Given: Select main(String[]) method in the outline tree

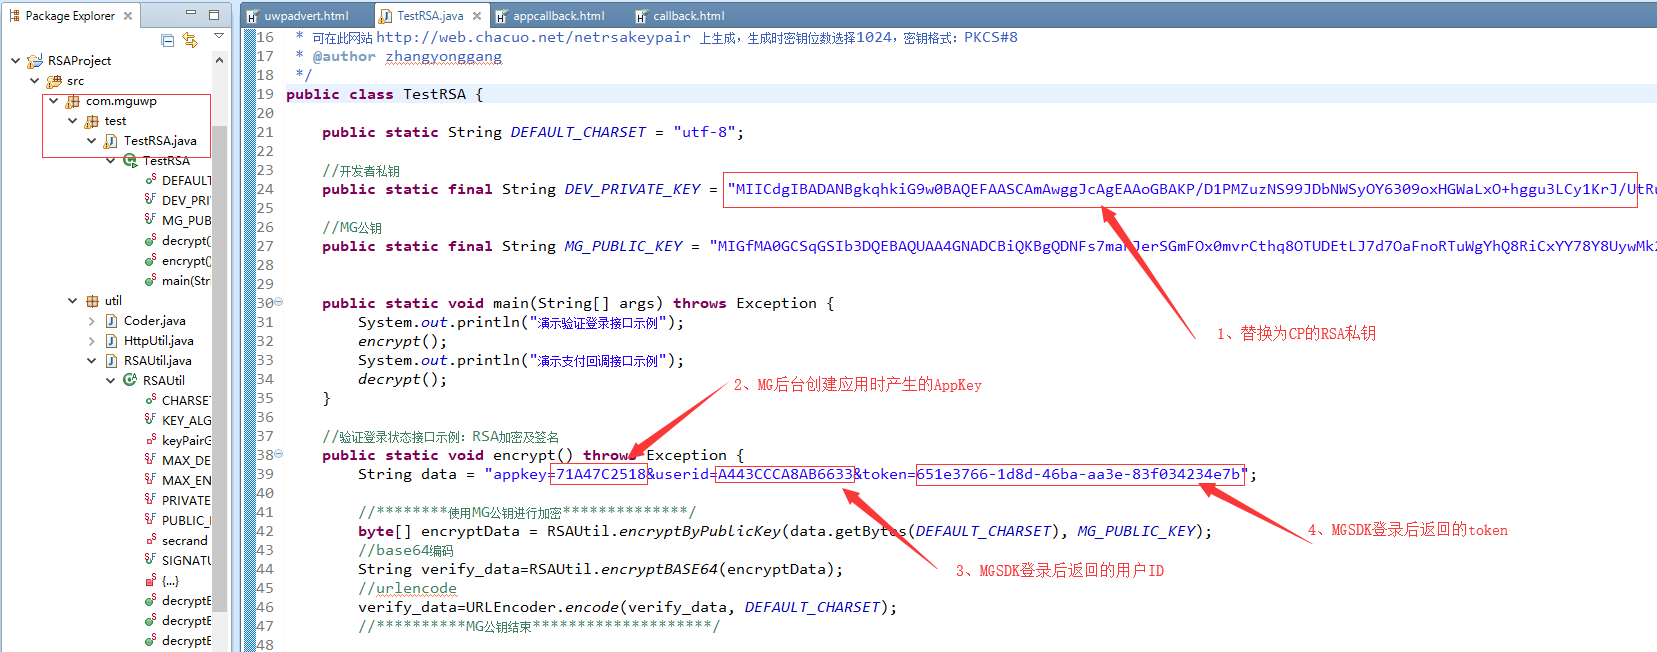Looking at the screenshot, I should [185, 281].
